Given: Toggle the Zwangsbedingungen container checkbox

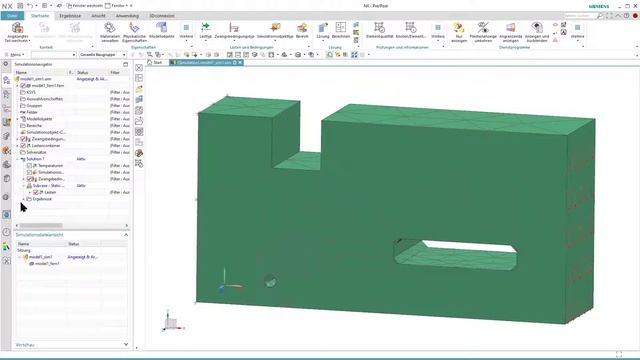Looking at the screenshot, I should pos(23,139).
